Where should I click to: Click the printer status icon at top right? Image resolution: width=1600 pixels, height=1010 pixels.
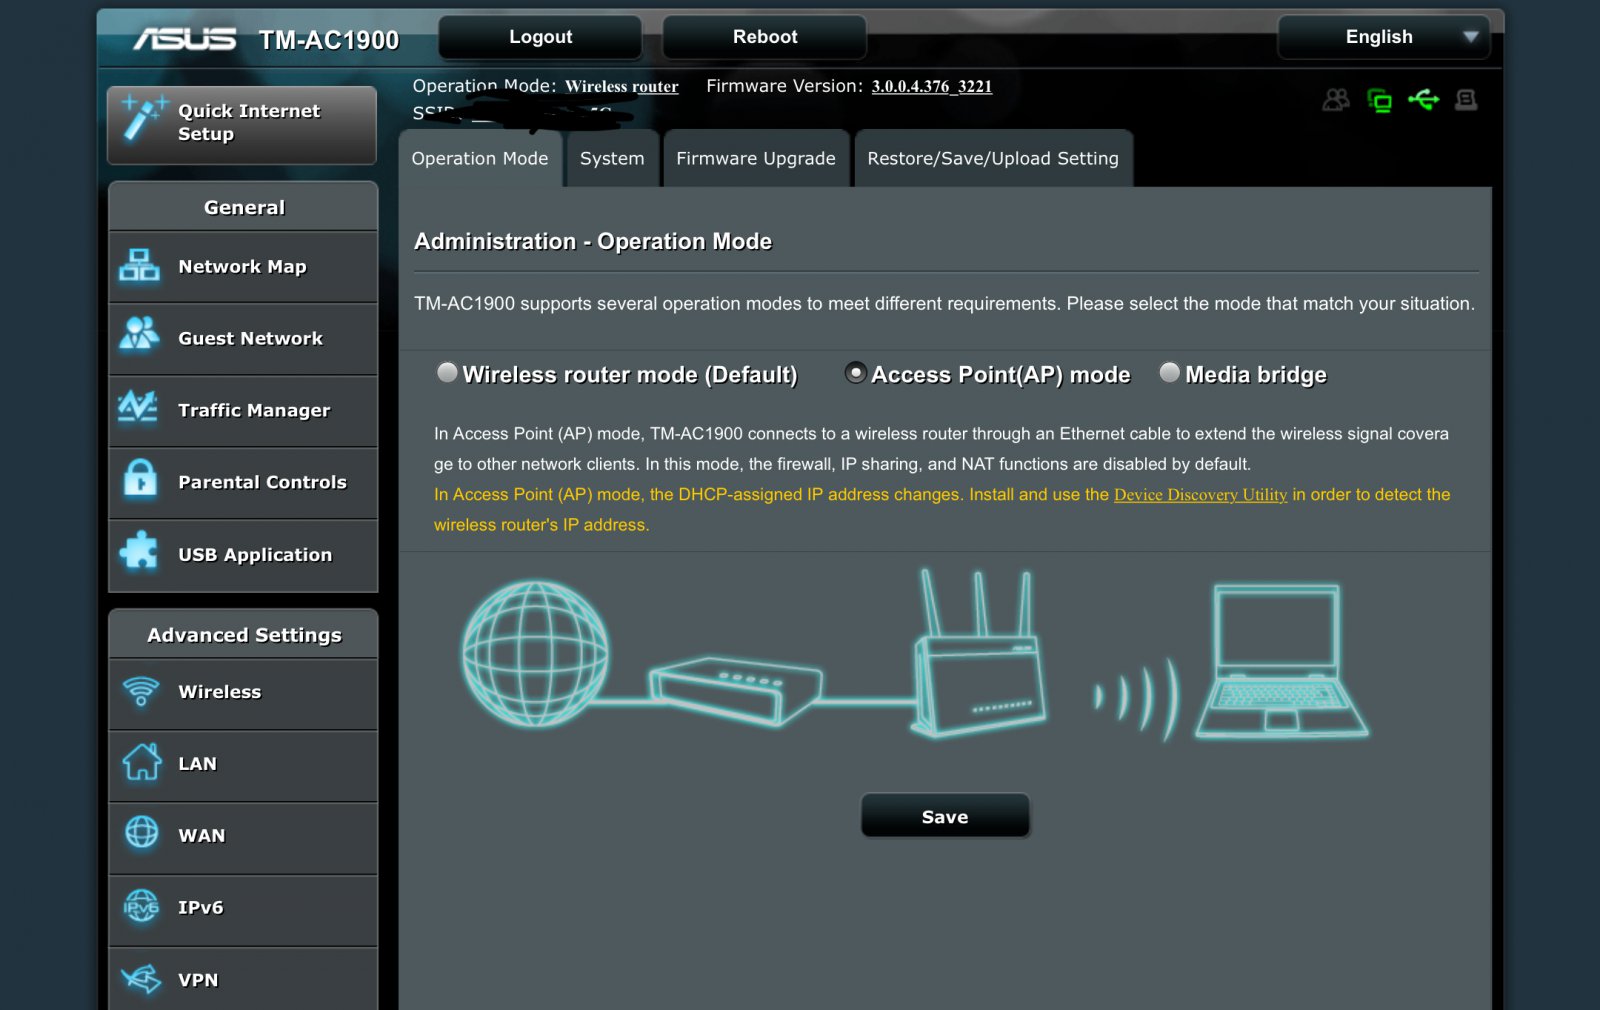pyautogui.click(x=1466, y=99)
